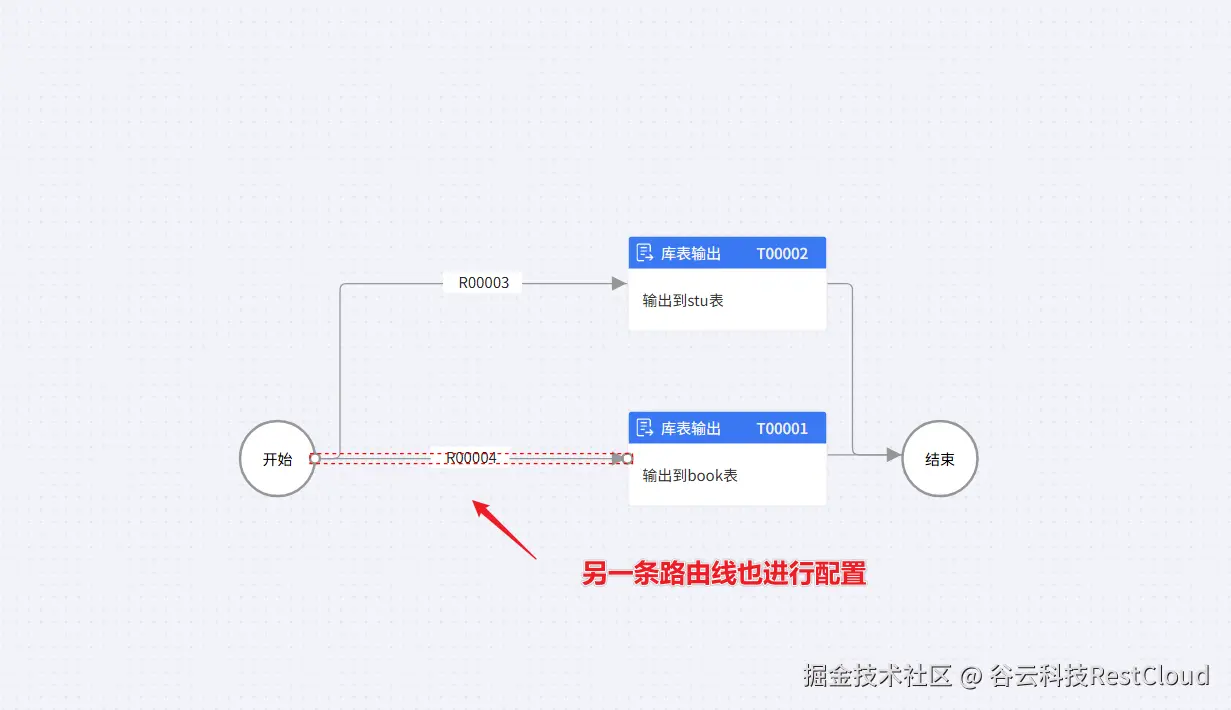The height and width of the screenshot is (710, 1231).
Task: Click the table output icon on T00002
Action: (x=645, y=253)
